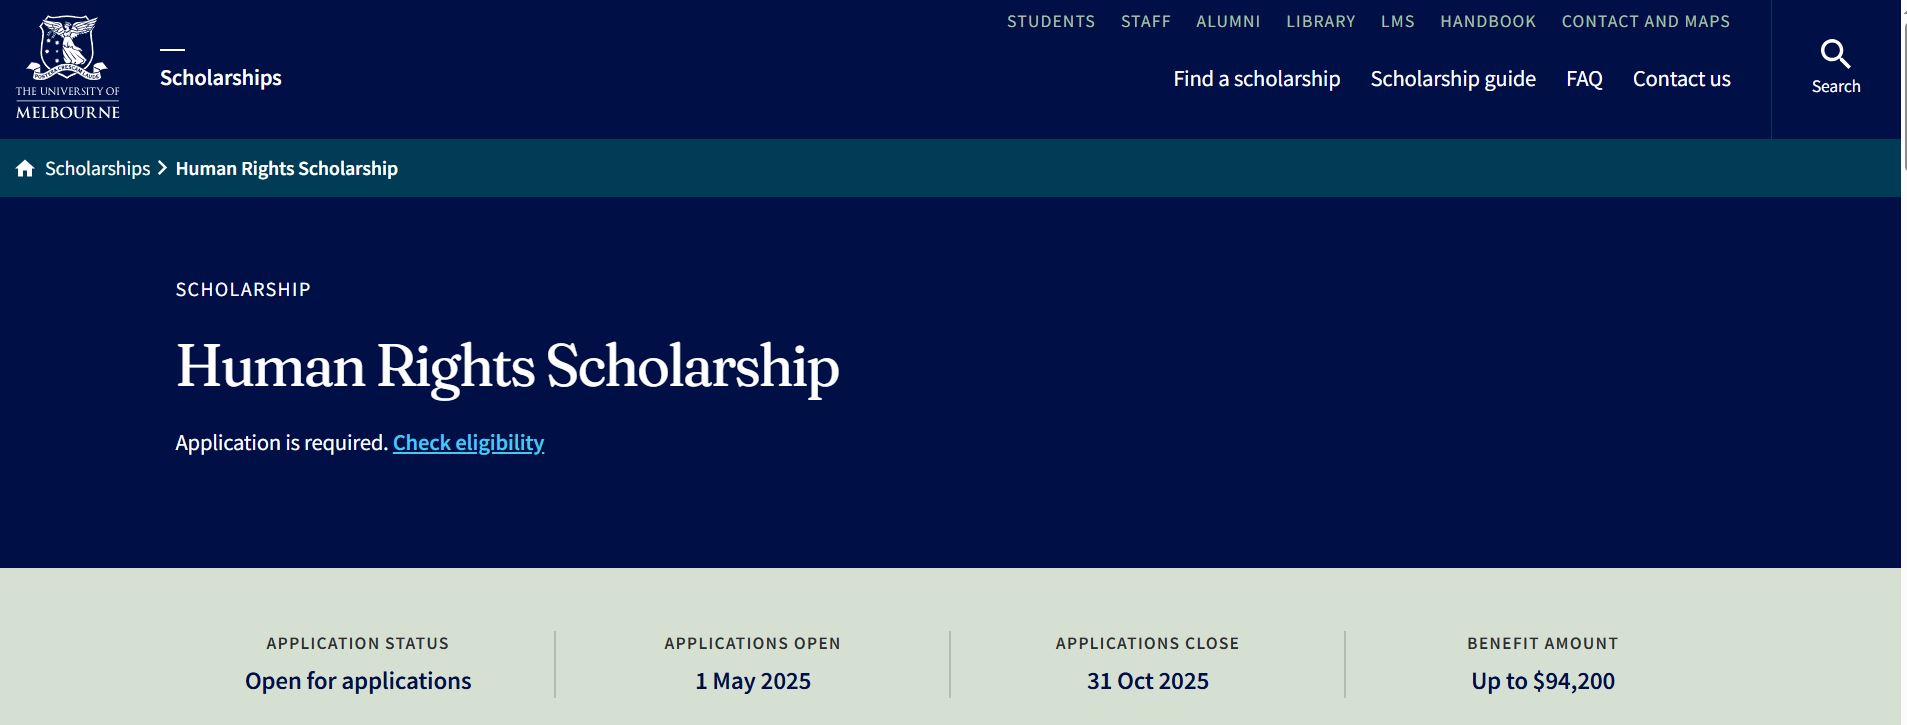The width and height of the screenshot is (1907, 725).
Task: Visit the Alumni link
Action: point(1228,21)
